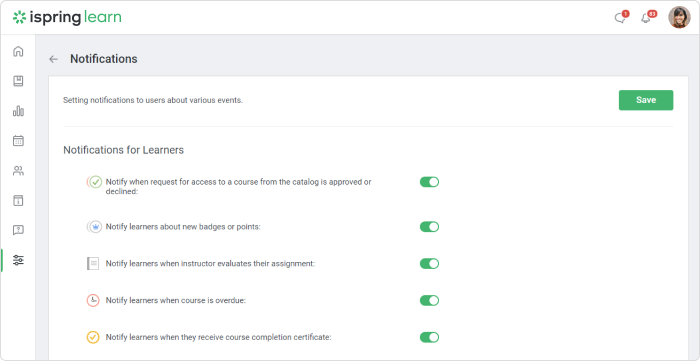700x361 pixels.
Task: Open the users icon in sidebar
Action: coord(18,170)
